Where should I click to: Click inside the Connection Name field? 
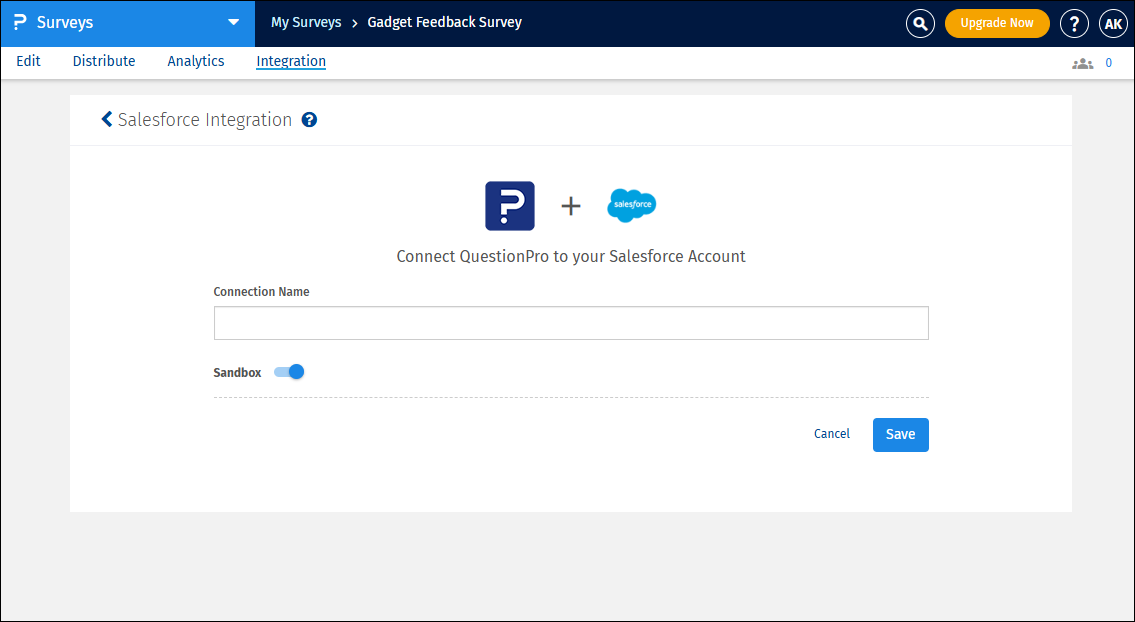point(570,322)
